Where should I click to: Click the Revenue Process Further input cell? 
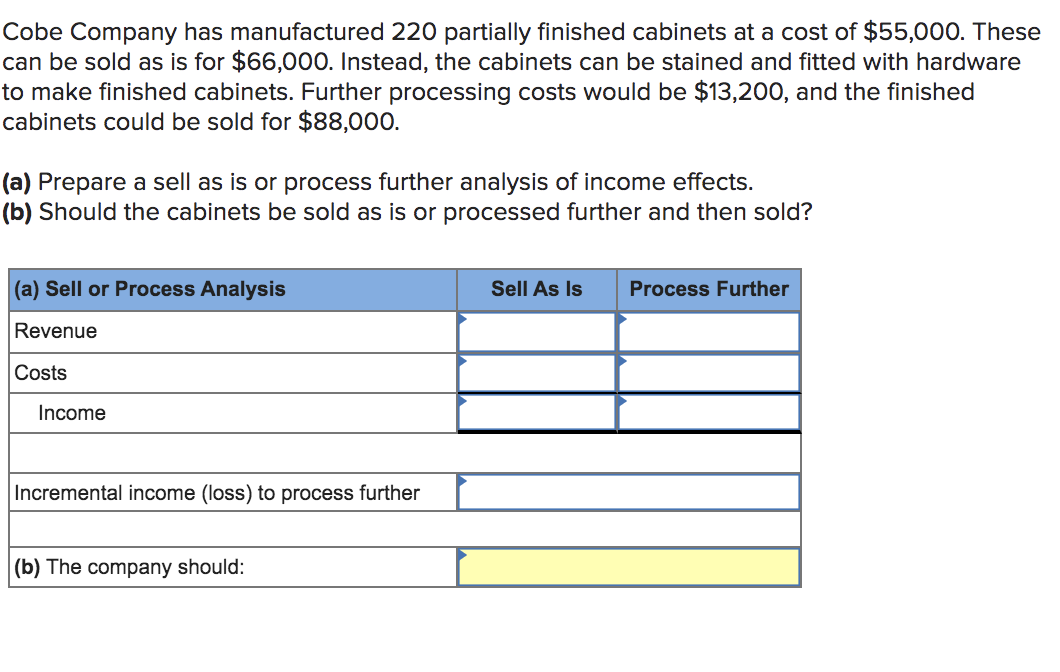pos(708,332)
